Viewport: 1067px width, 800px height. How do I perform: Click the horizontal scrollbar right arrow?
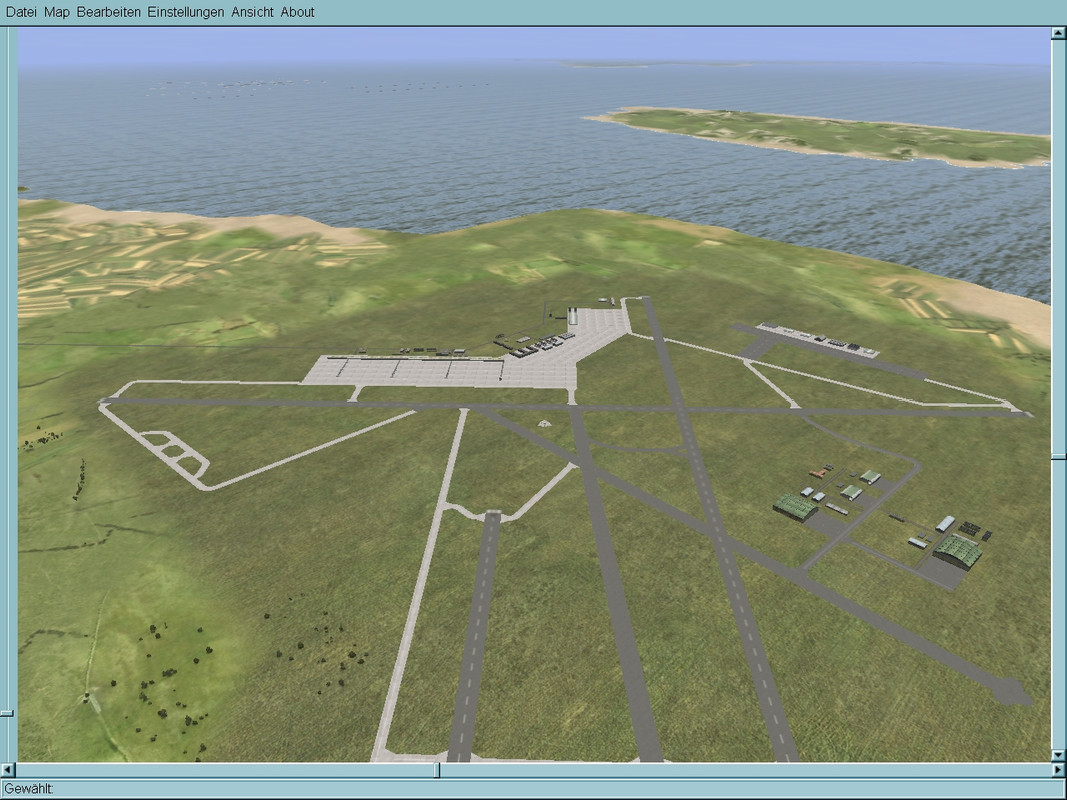pyautogui.click(x=1059, y=770)
